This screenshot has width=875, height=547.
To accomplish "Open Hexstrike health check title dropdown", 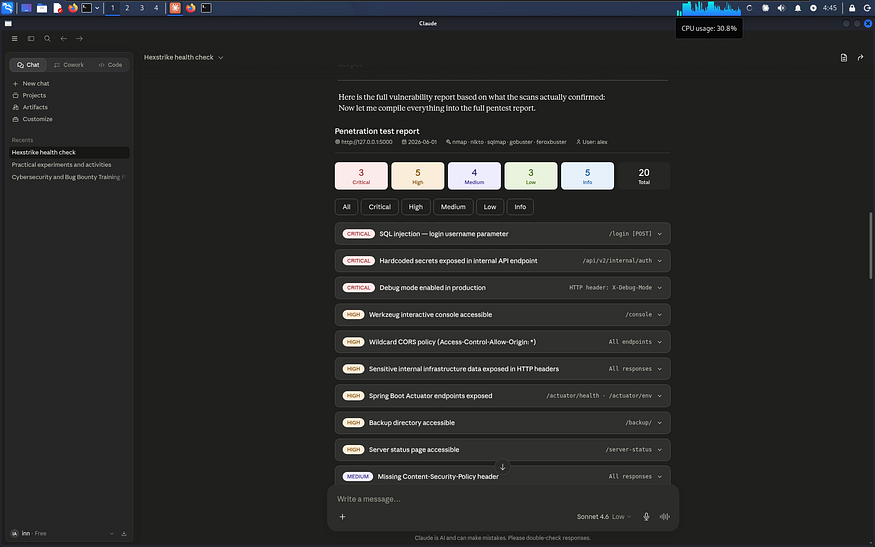I will [x=184, y=57].
